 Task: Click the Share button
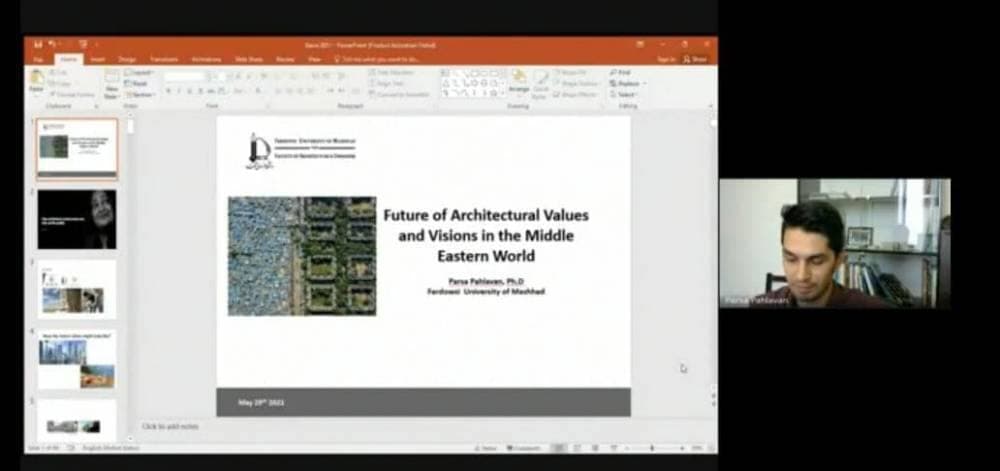coord(697,59)
